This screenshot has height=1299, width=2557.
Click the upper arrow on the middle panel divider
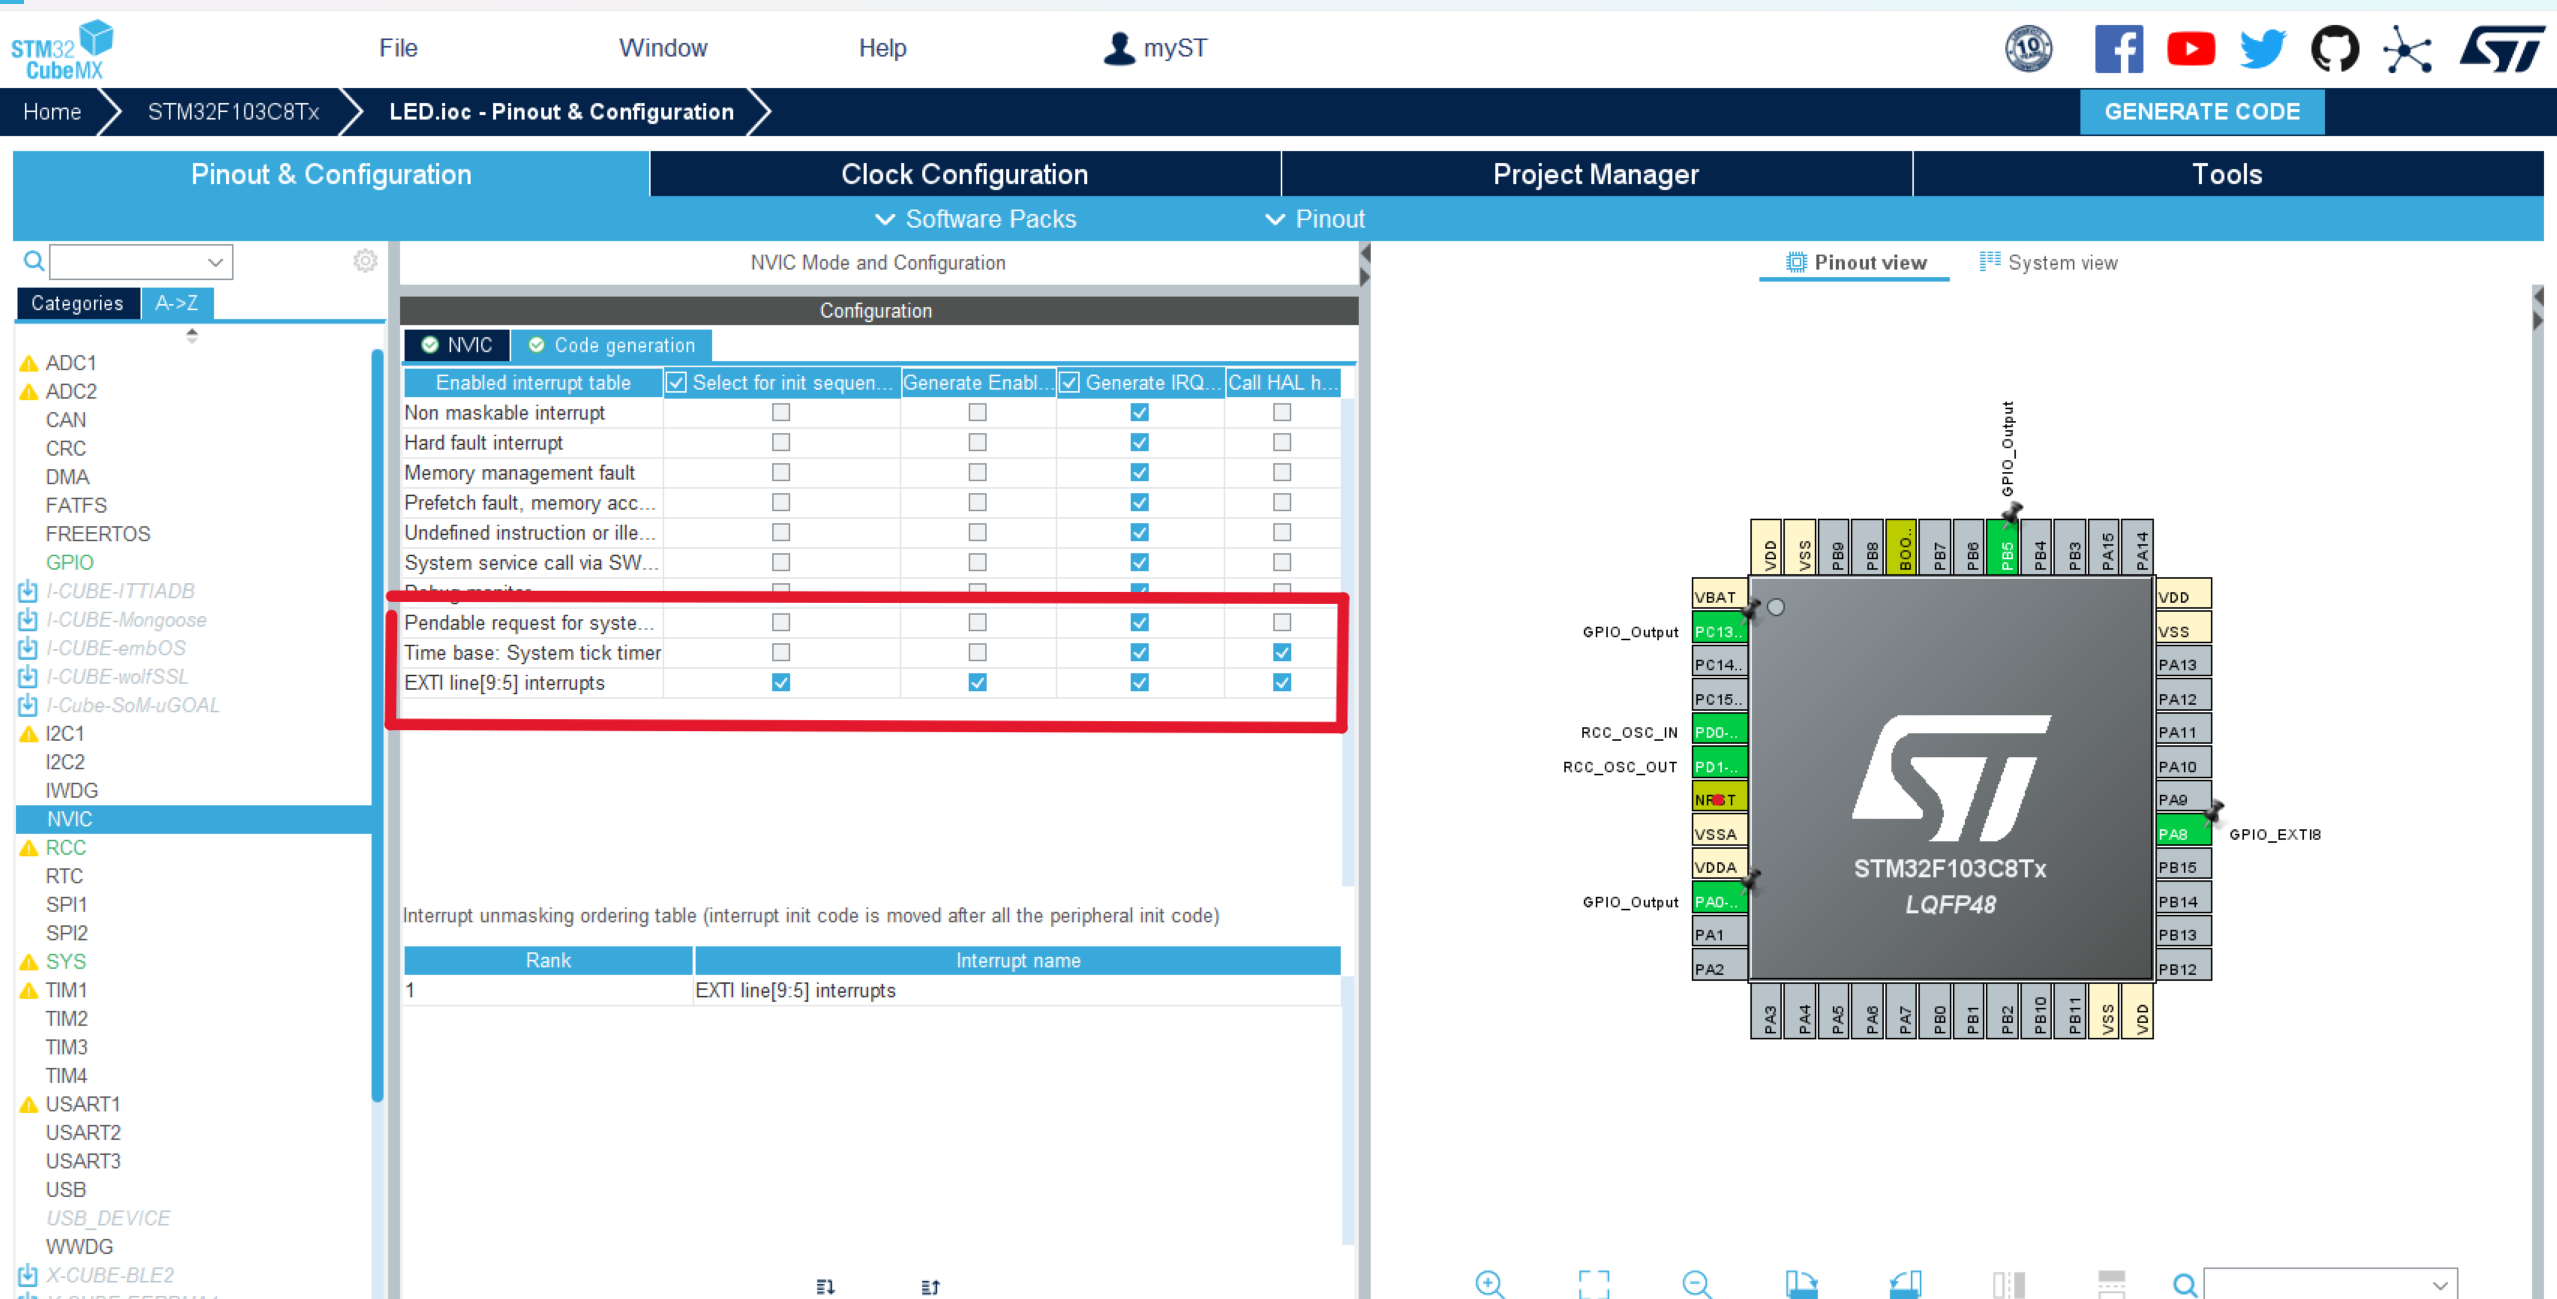tap(1364, 254)
